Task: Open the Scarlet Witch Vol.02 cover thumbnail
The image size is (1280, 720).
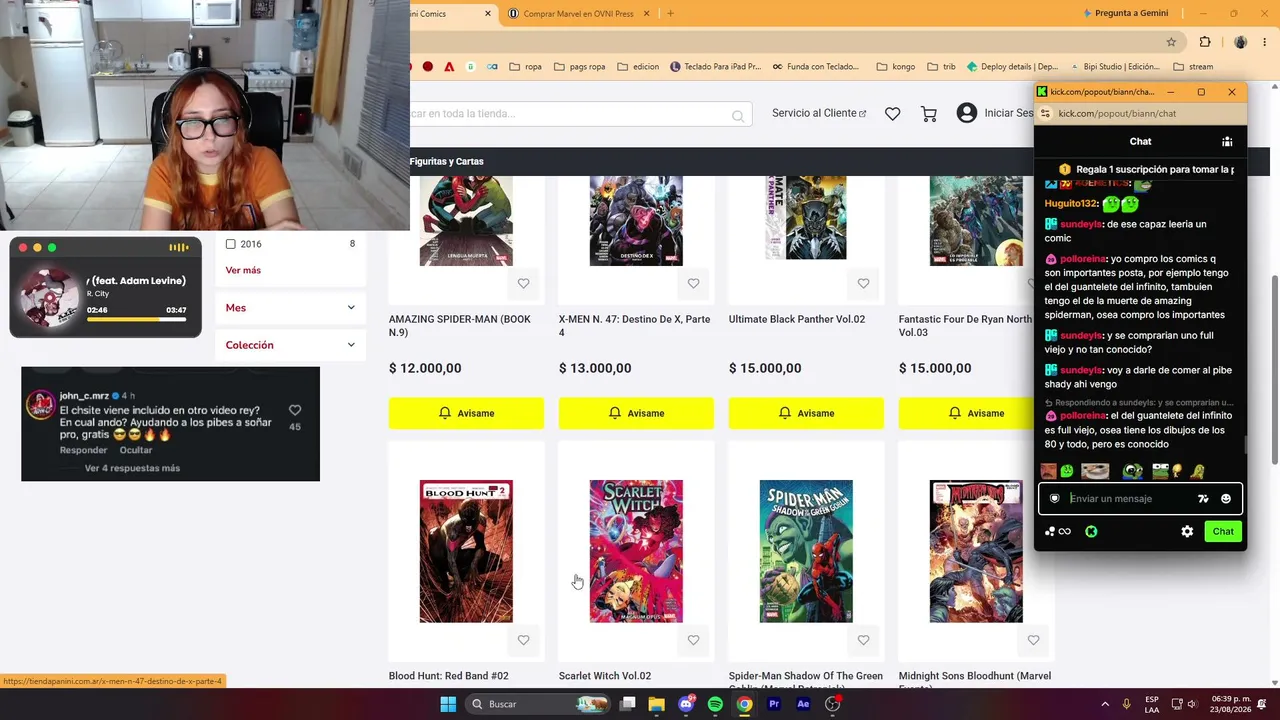Action: tap(636, 551)
